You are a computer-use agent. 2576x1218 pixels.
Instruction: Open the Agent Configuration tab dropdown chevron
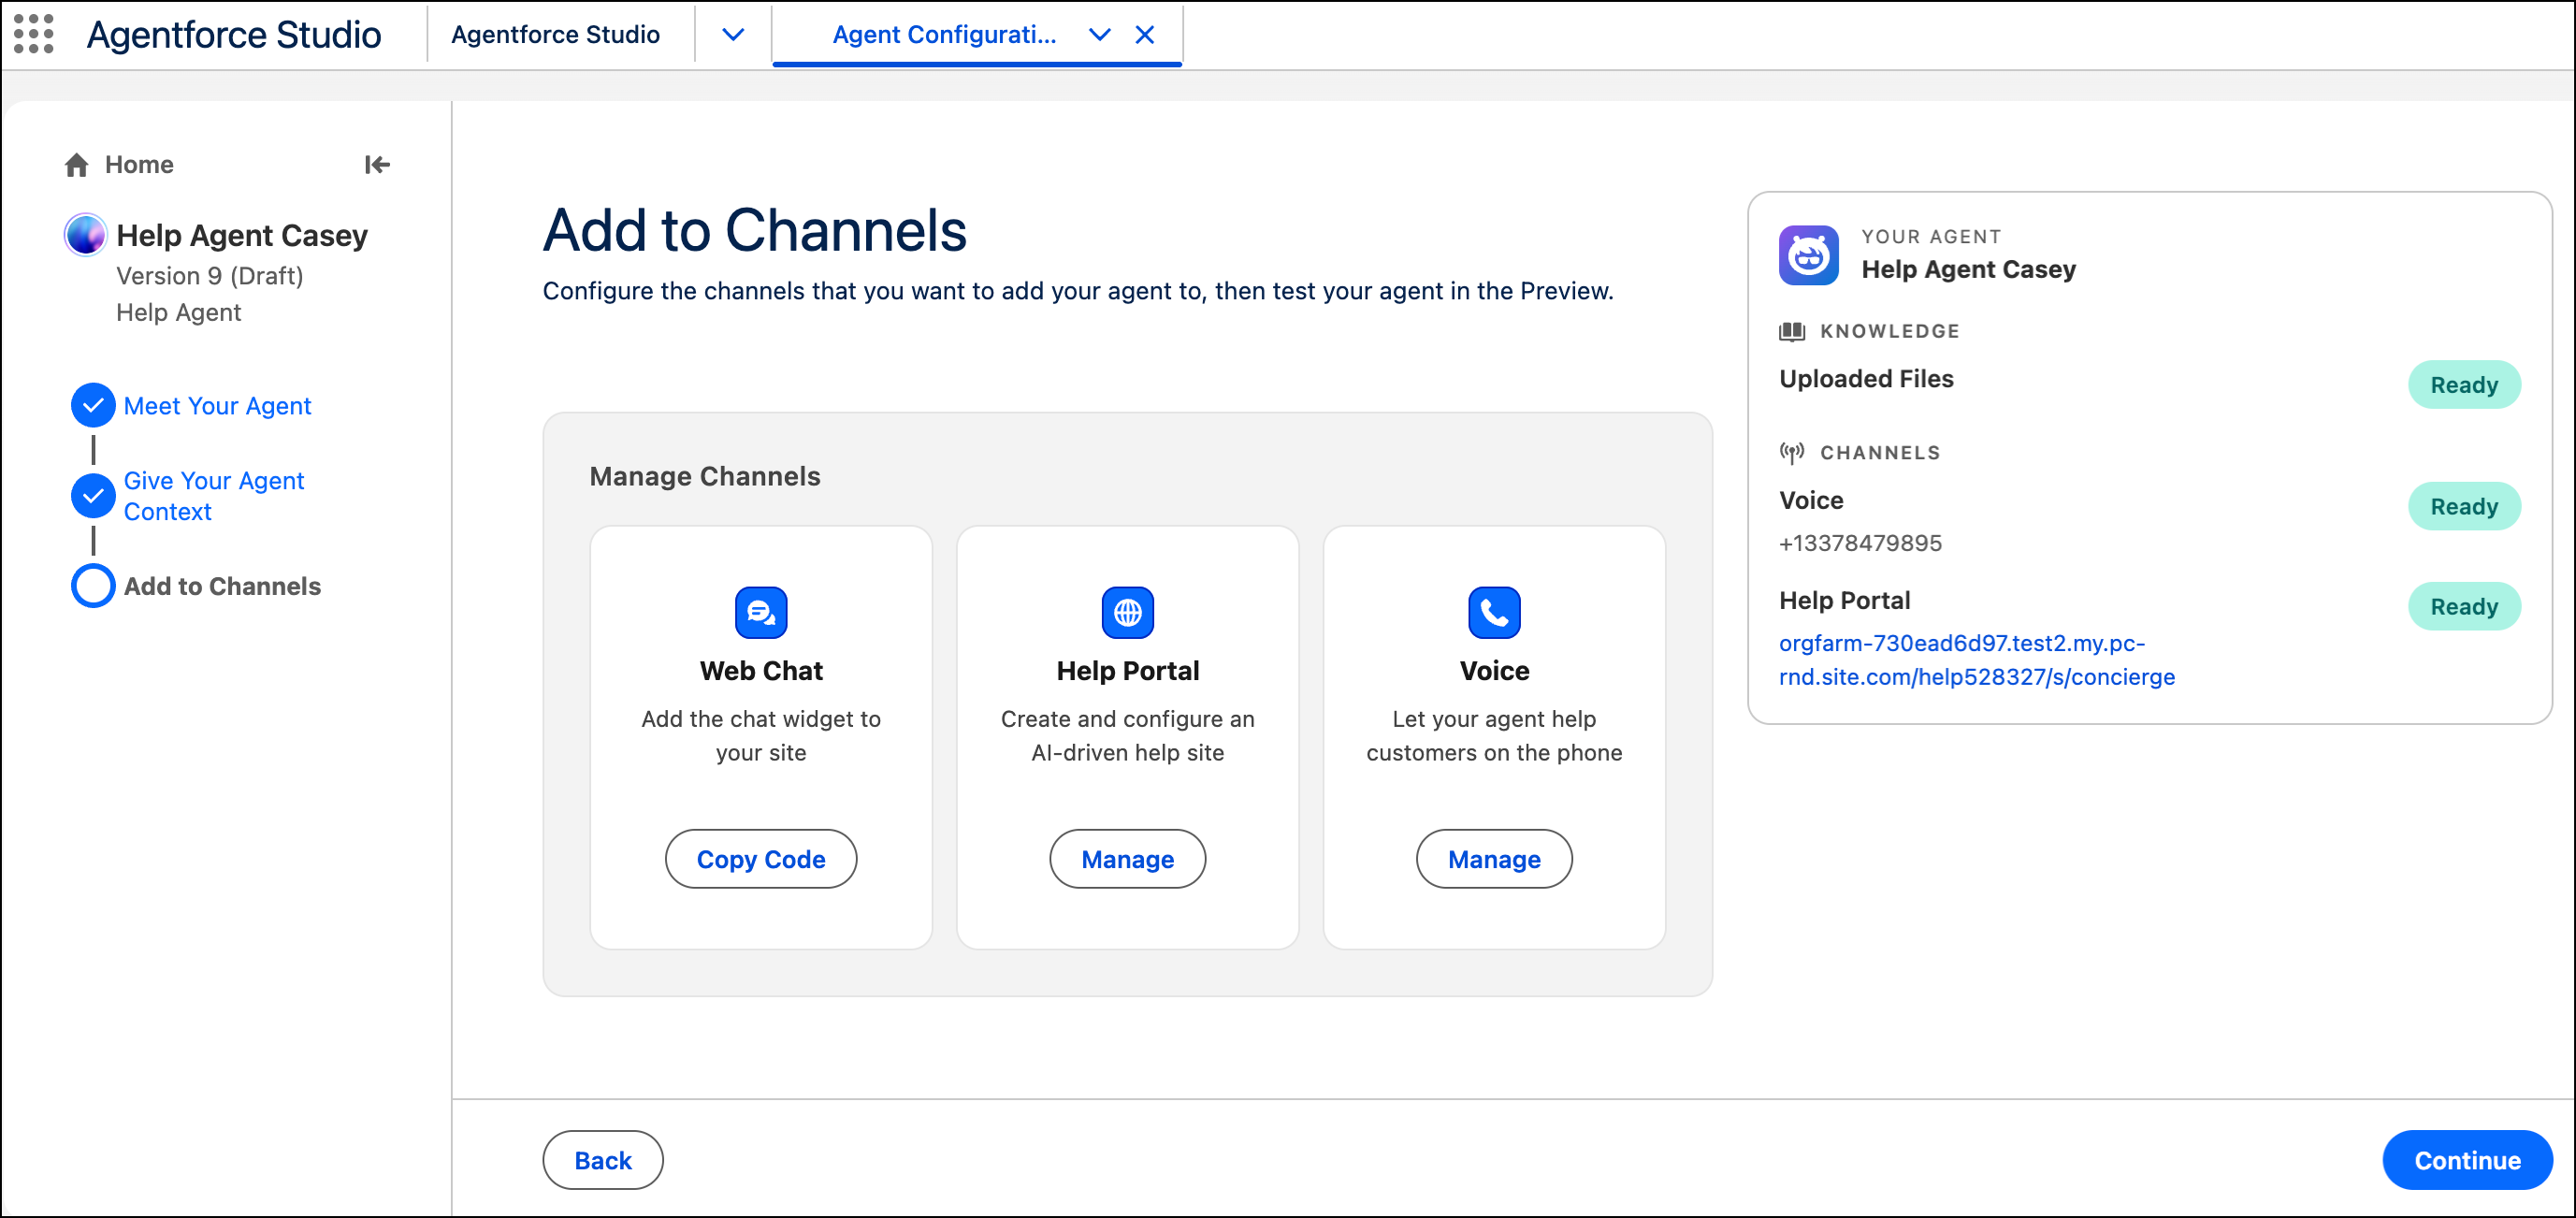1099,35
